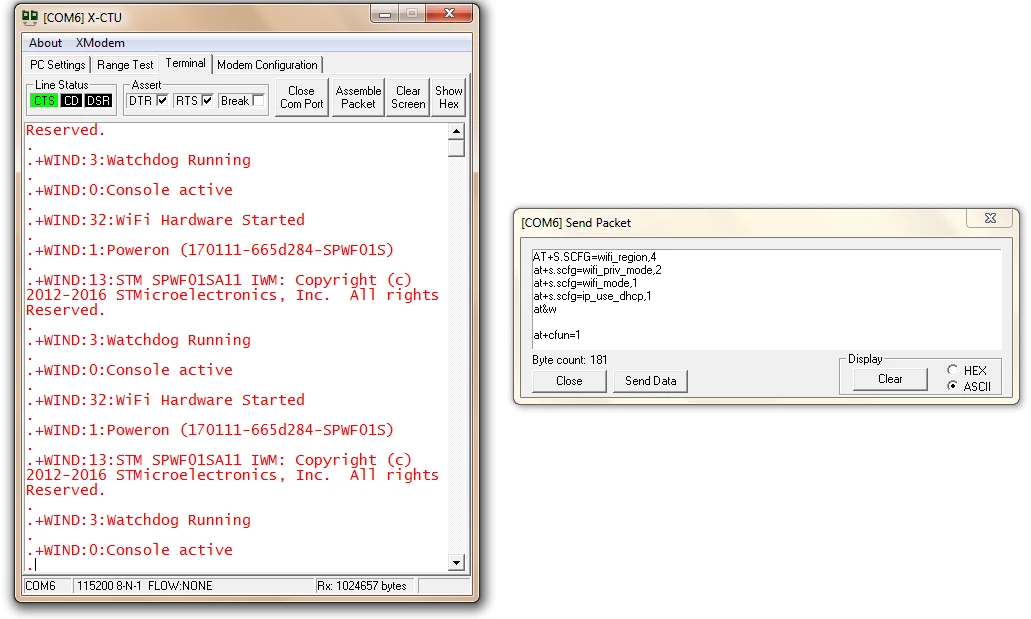The width and height of the screenshot is (1031, 619).
Task: Select the ASCII display radio button
Action: point(952,385)
